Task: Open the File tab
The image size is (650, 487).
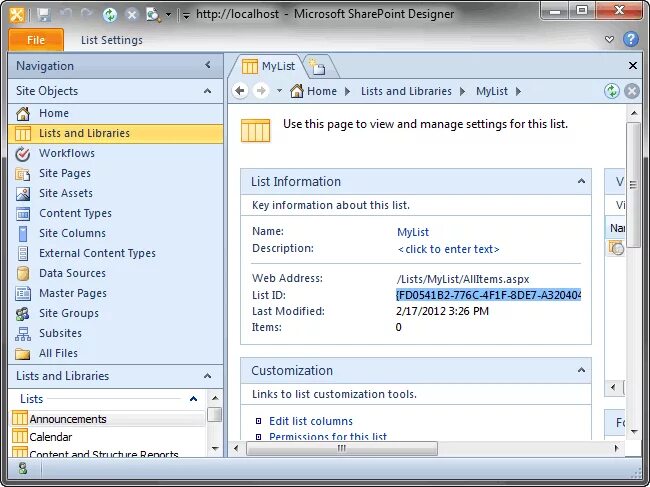Action: point(36,40)
